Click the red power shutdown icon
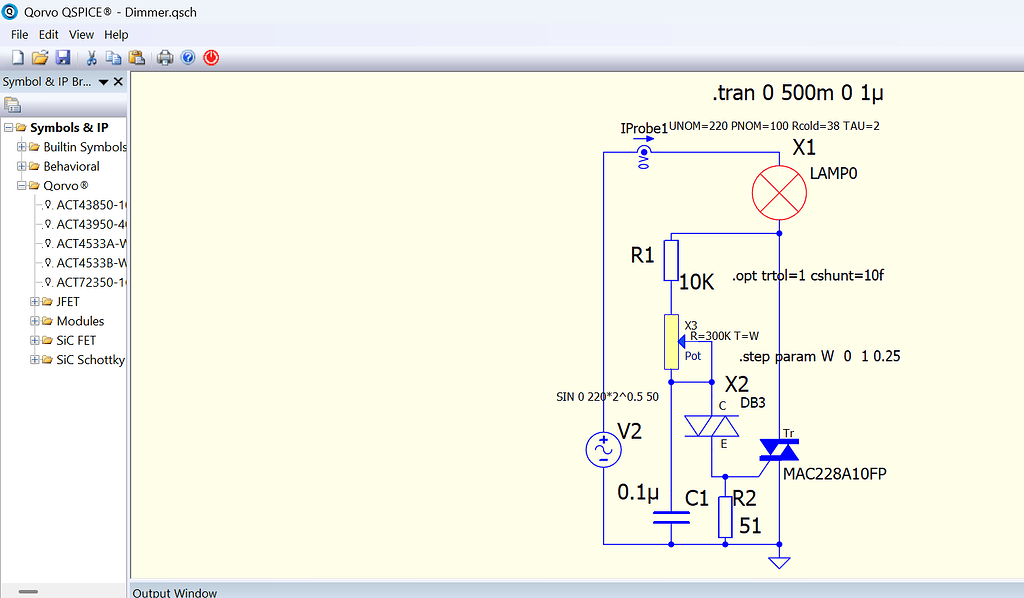1024x598 pixels. point(210,57)
